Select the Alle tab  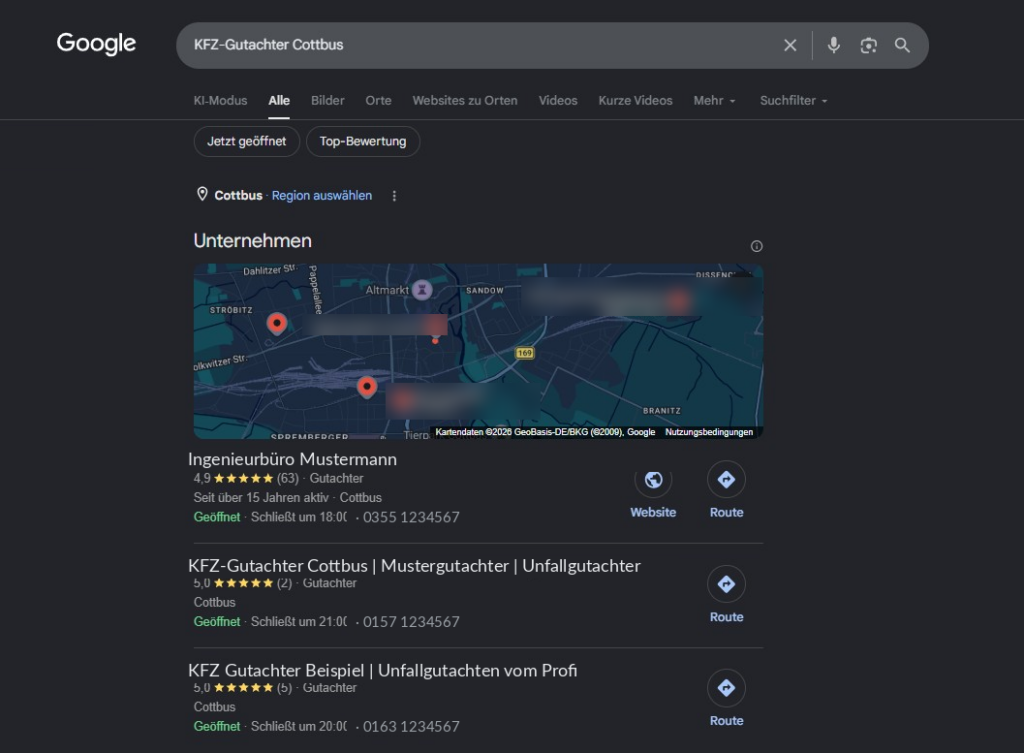click(279, 101)
